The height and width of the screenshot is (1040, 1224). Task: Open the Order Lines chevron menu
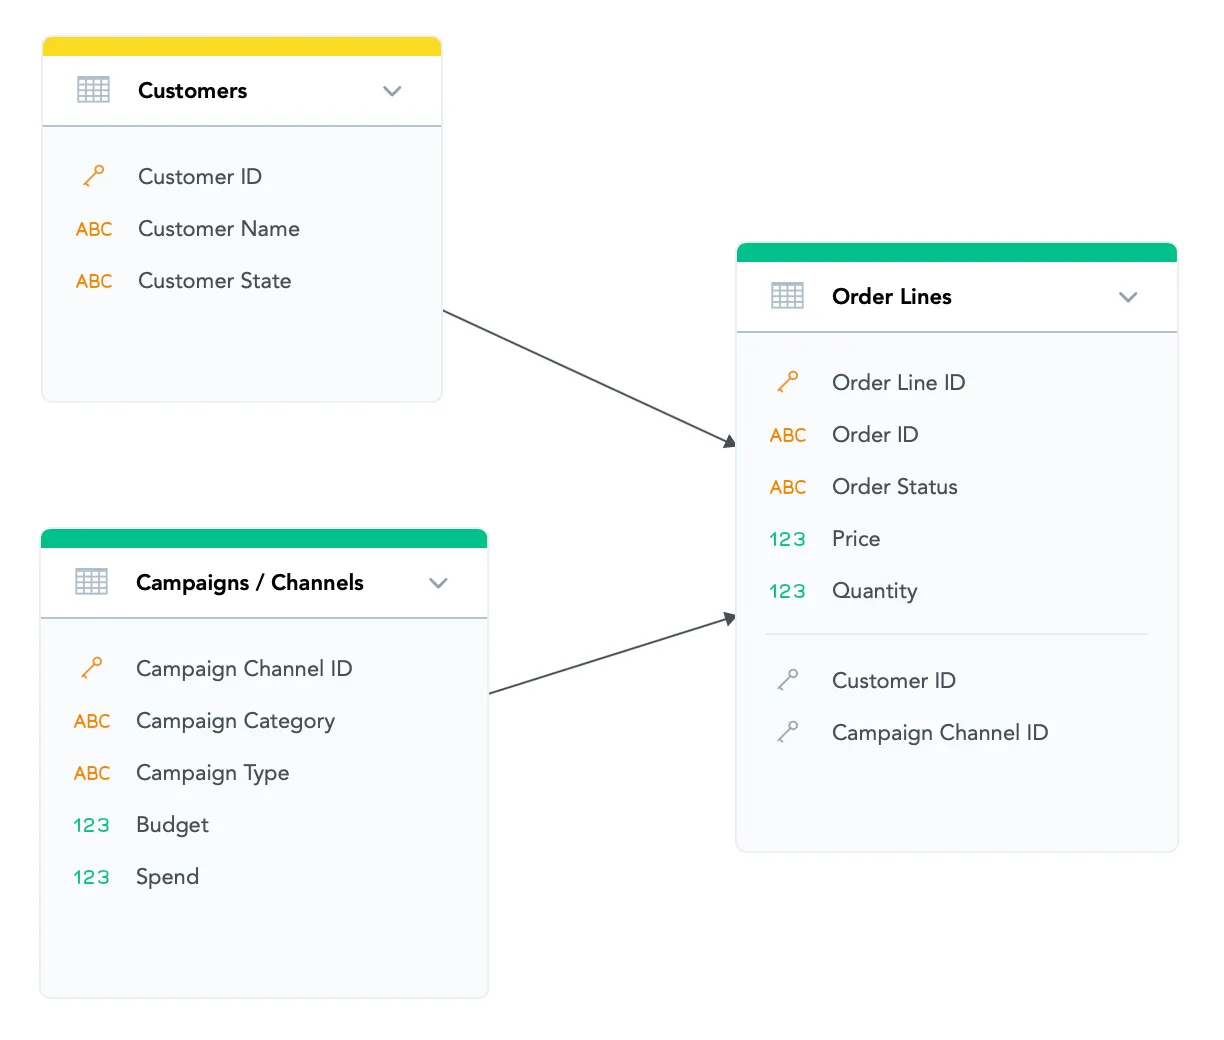pyautogui.click(x=1128, y=297)
